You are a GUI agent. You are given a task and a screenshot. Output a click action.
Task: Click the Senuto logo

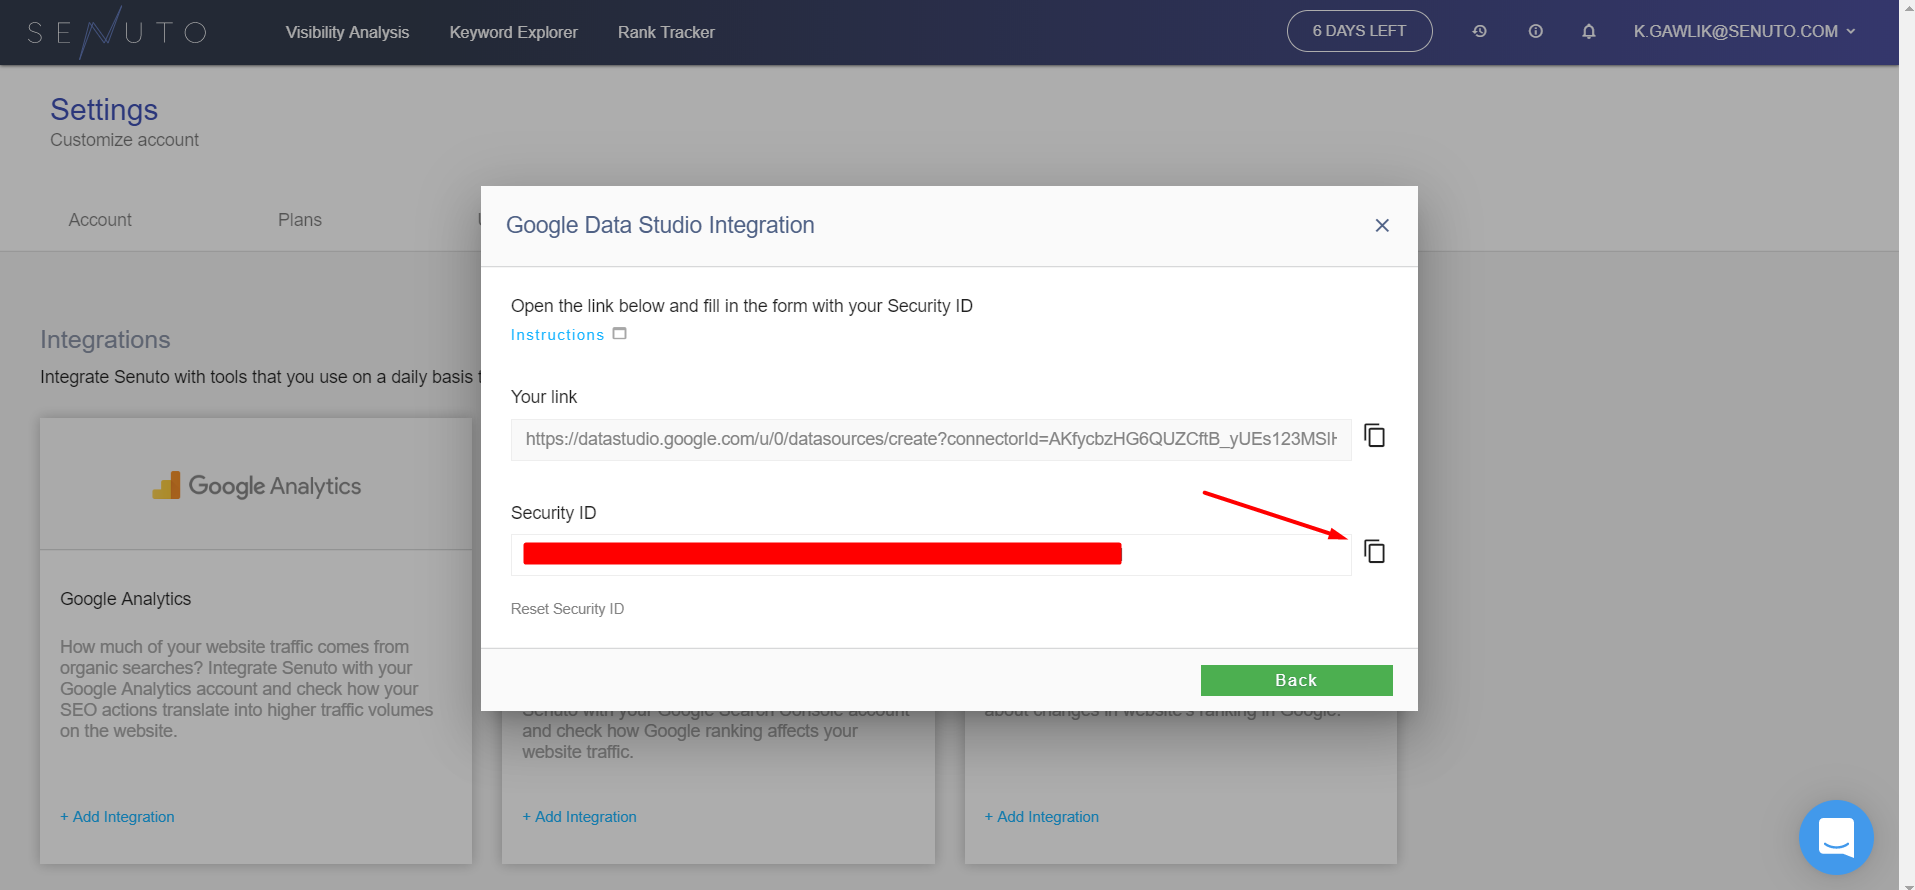[x=116, y=32]
